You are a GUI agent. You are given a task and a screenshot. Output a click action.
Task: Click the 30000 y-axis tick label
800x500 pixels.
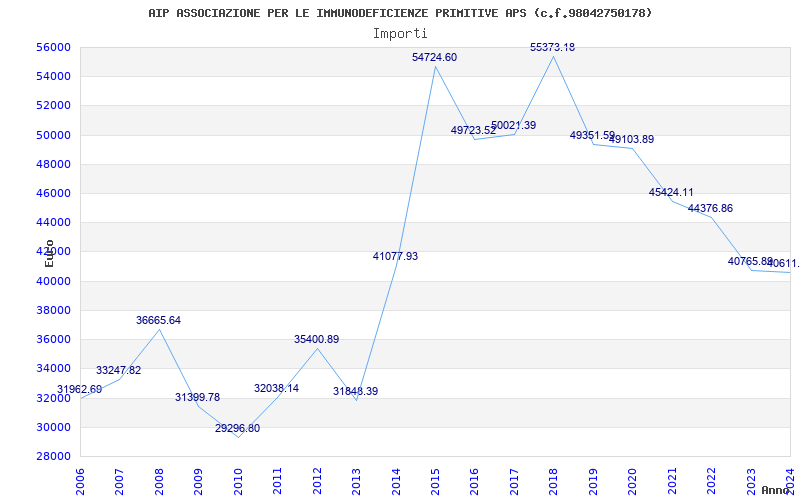53,427
